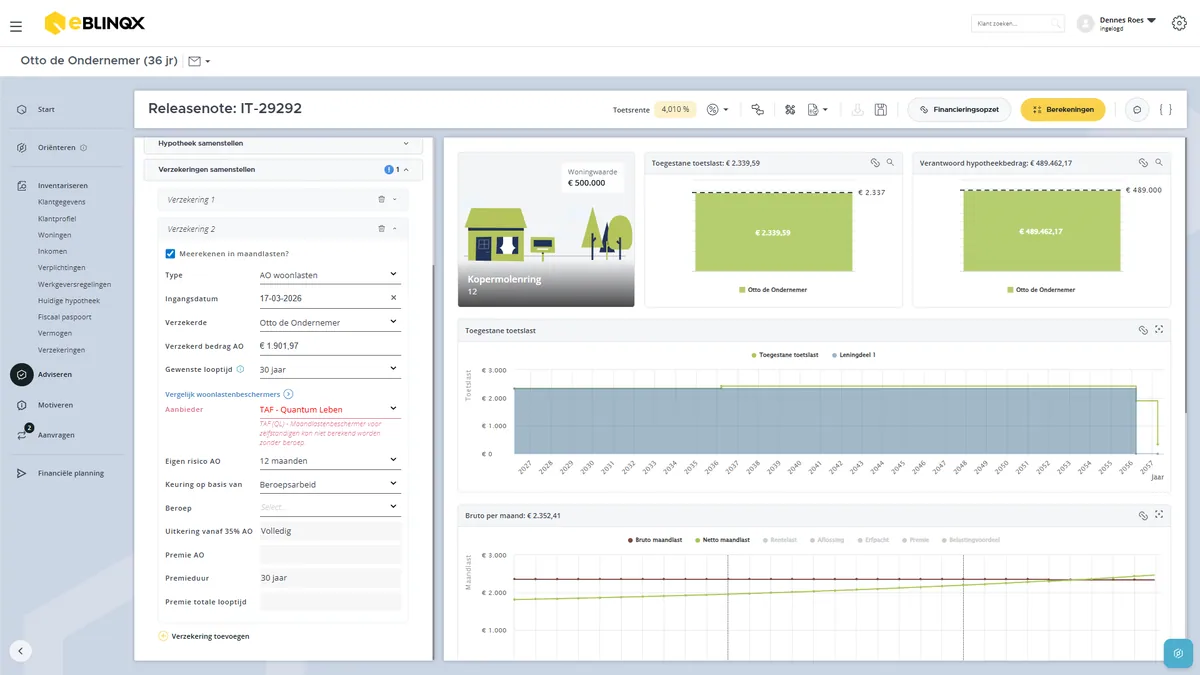The height and width of the screenshot is (675, 1200).
Task: Open Aanvragen in the sidebar
Action: point(56,435)
